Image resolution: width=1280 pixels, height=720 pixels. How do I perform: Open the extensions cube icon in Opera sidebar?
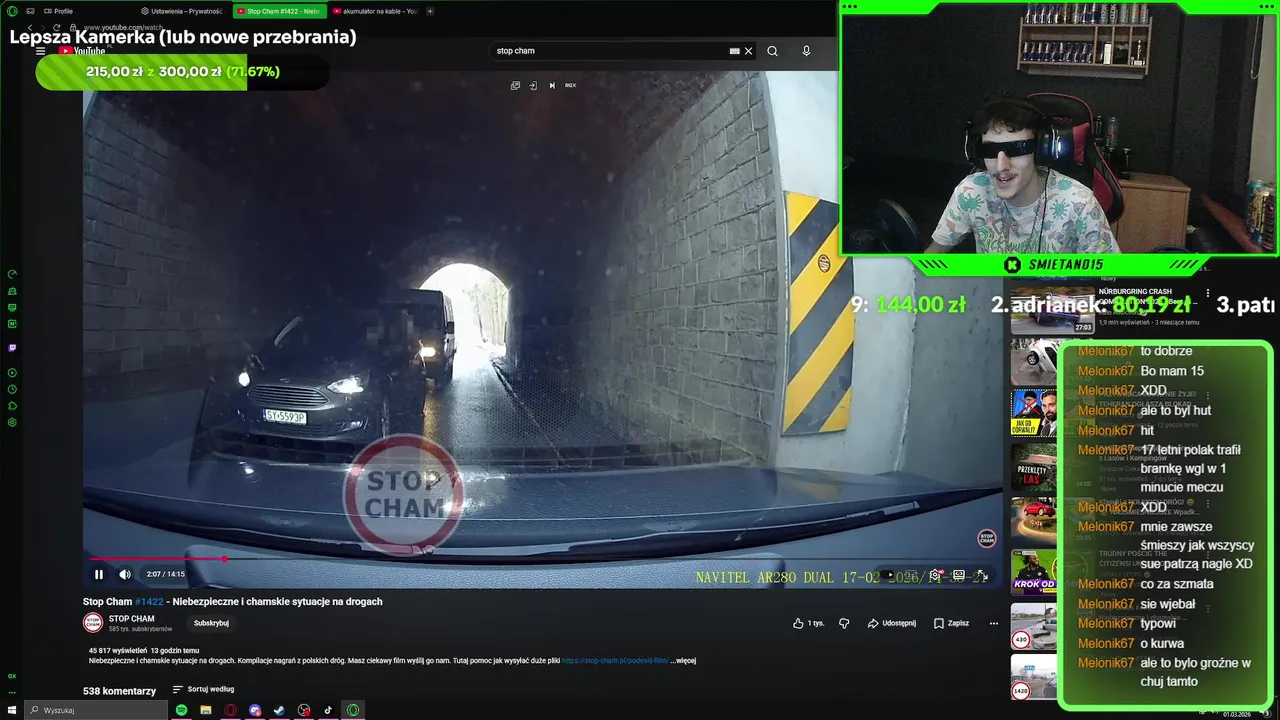click(12, 406)
